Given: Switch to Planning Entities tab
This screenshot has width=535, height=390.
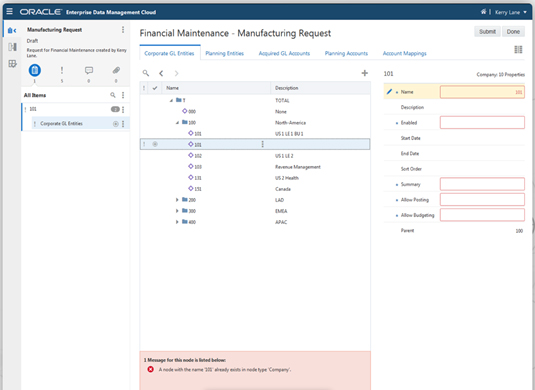Looking at the screenshot, I should 225,53.
